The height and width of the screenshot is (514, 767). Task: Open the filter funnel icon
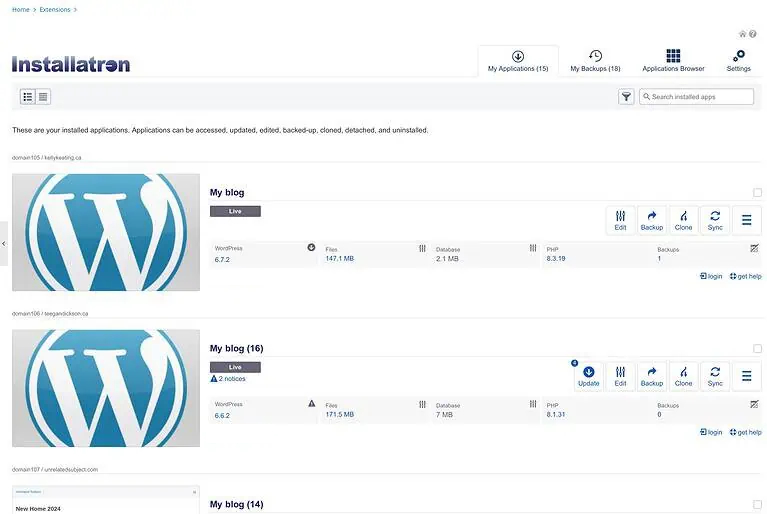(x=626, y=97)
